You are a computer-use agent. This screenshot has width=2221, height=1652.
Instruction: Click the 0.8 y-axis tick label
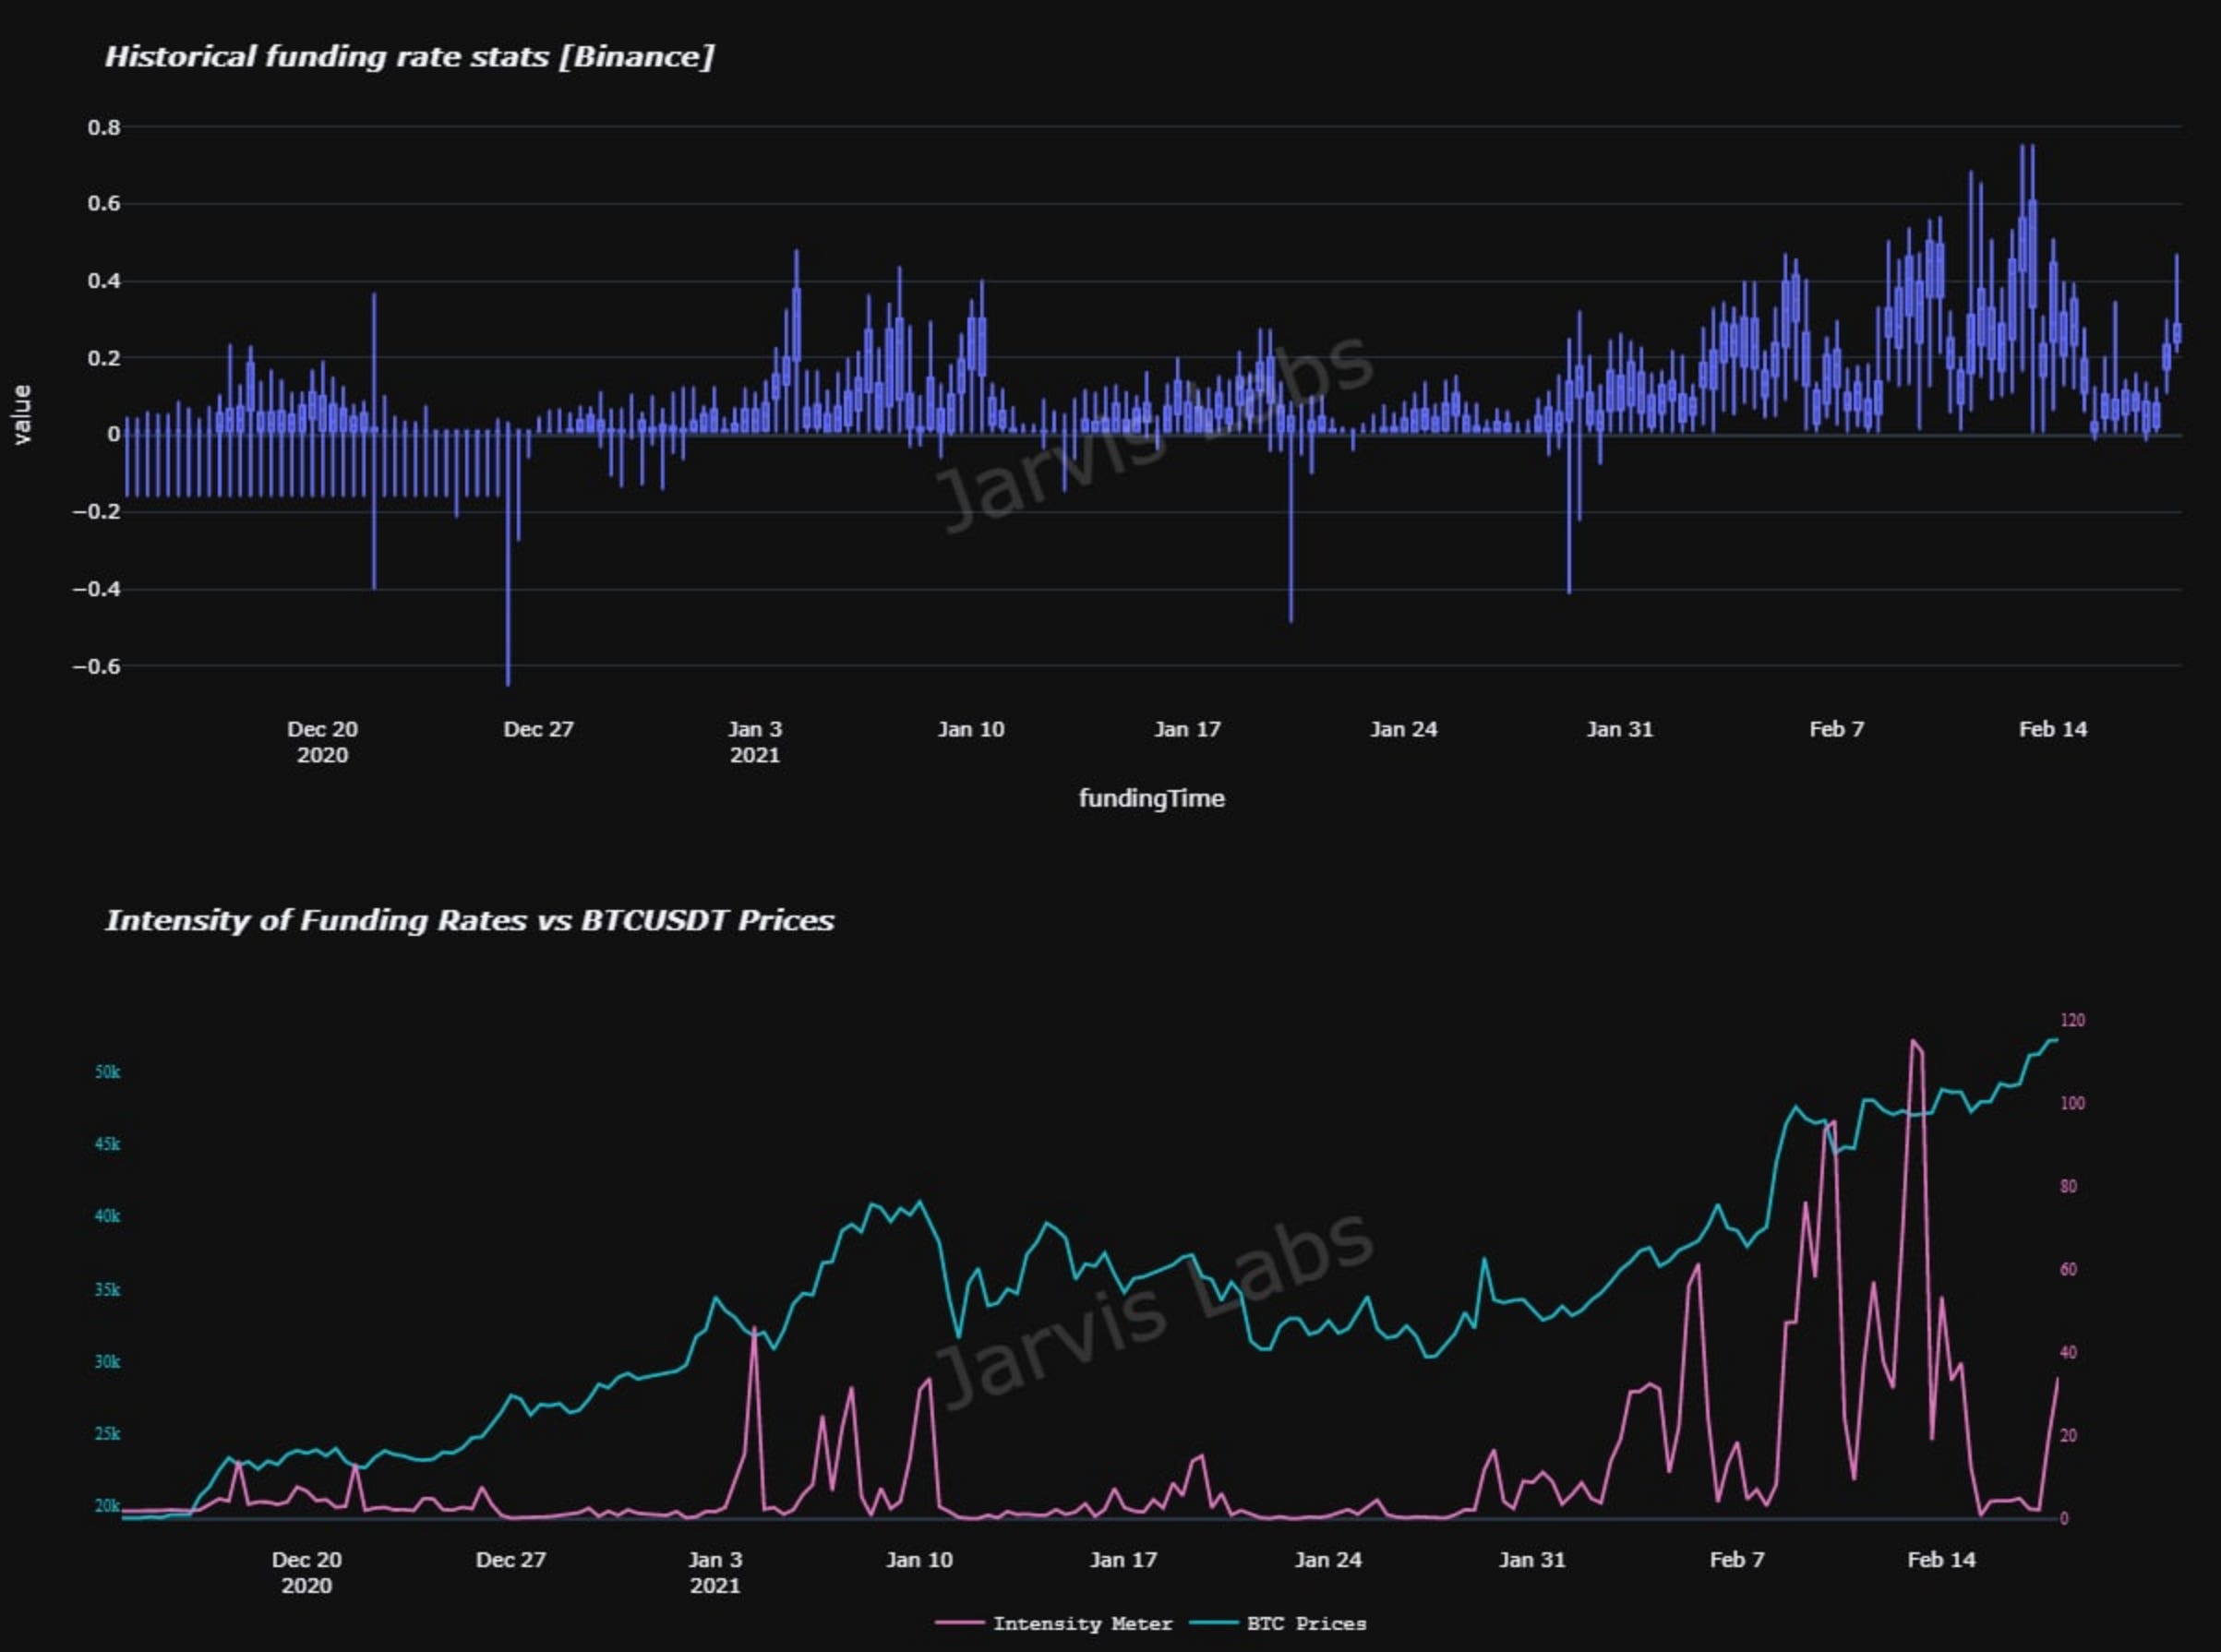pyautogui.click(x=104, y=127)
